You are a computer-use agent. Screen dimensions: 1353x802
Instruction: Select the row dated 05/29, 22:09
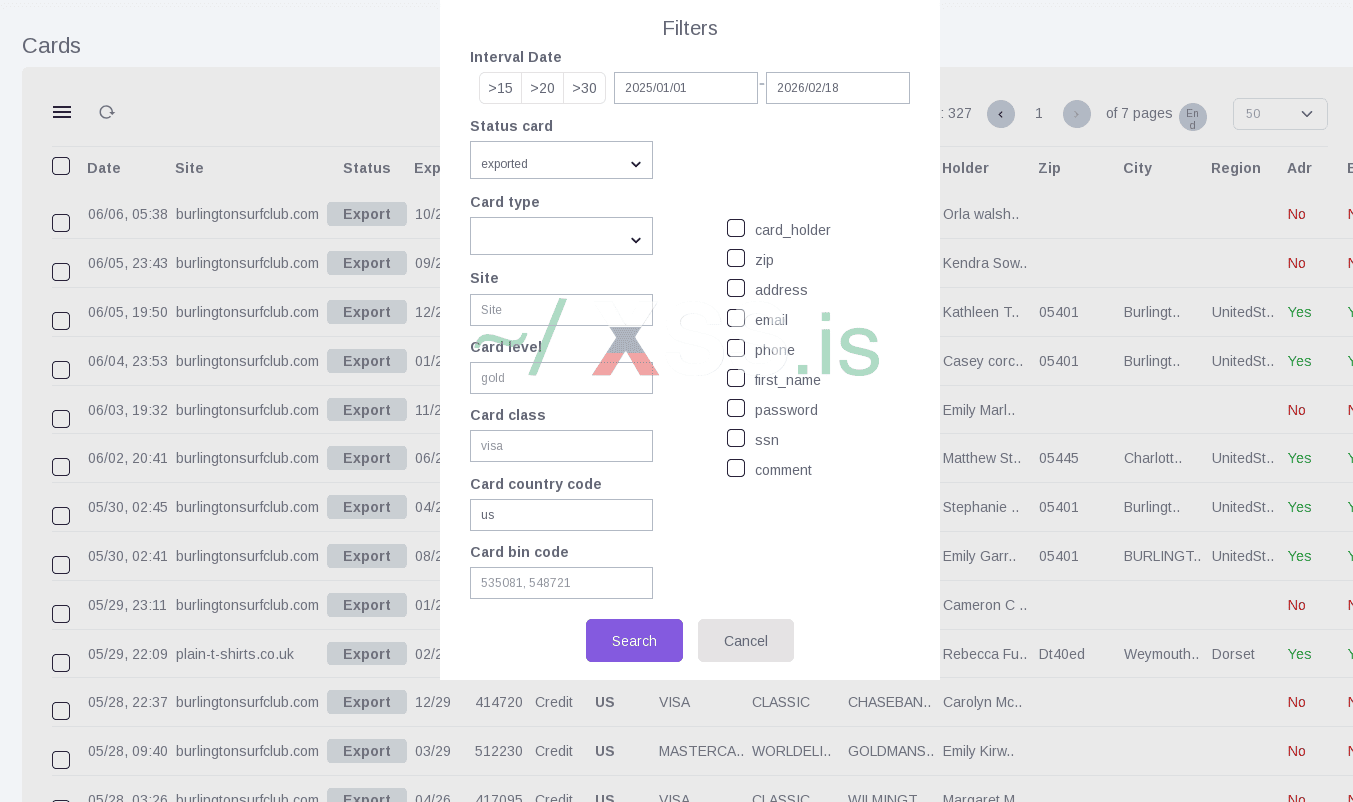pyautogui.click(x=61, y=663)
